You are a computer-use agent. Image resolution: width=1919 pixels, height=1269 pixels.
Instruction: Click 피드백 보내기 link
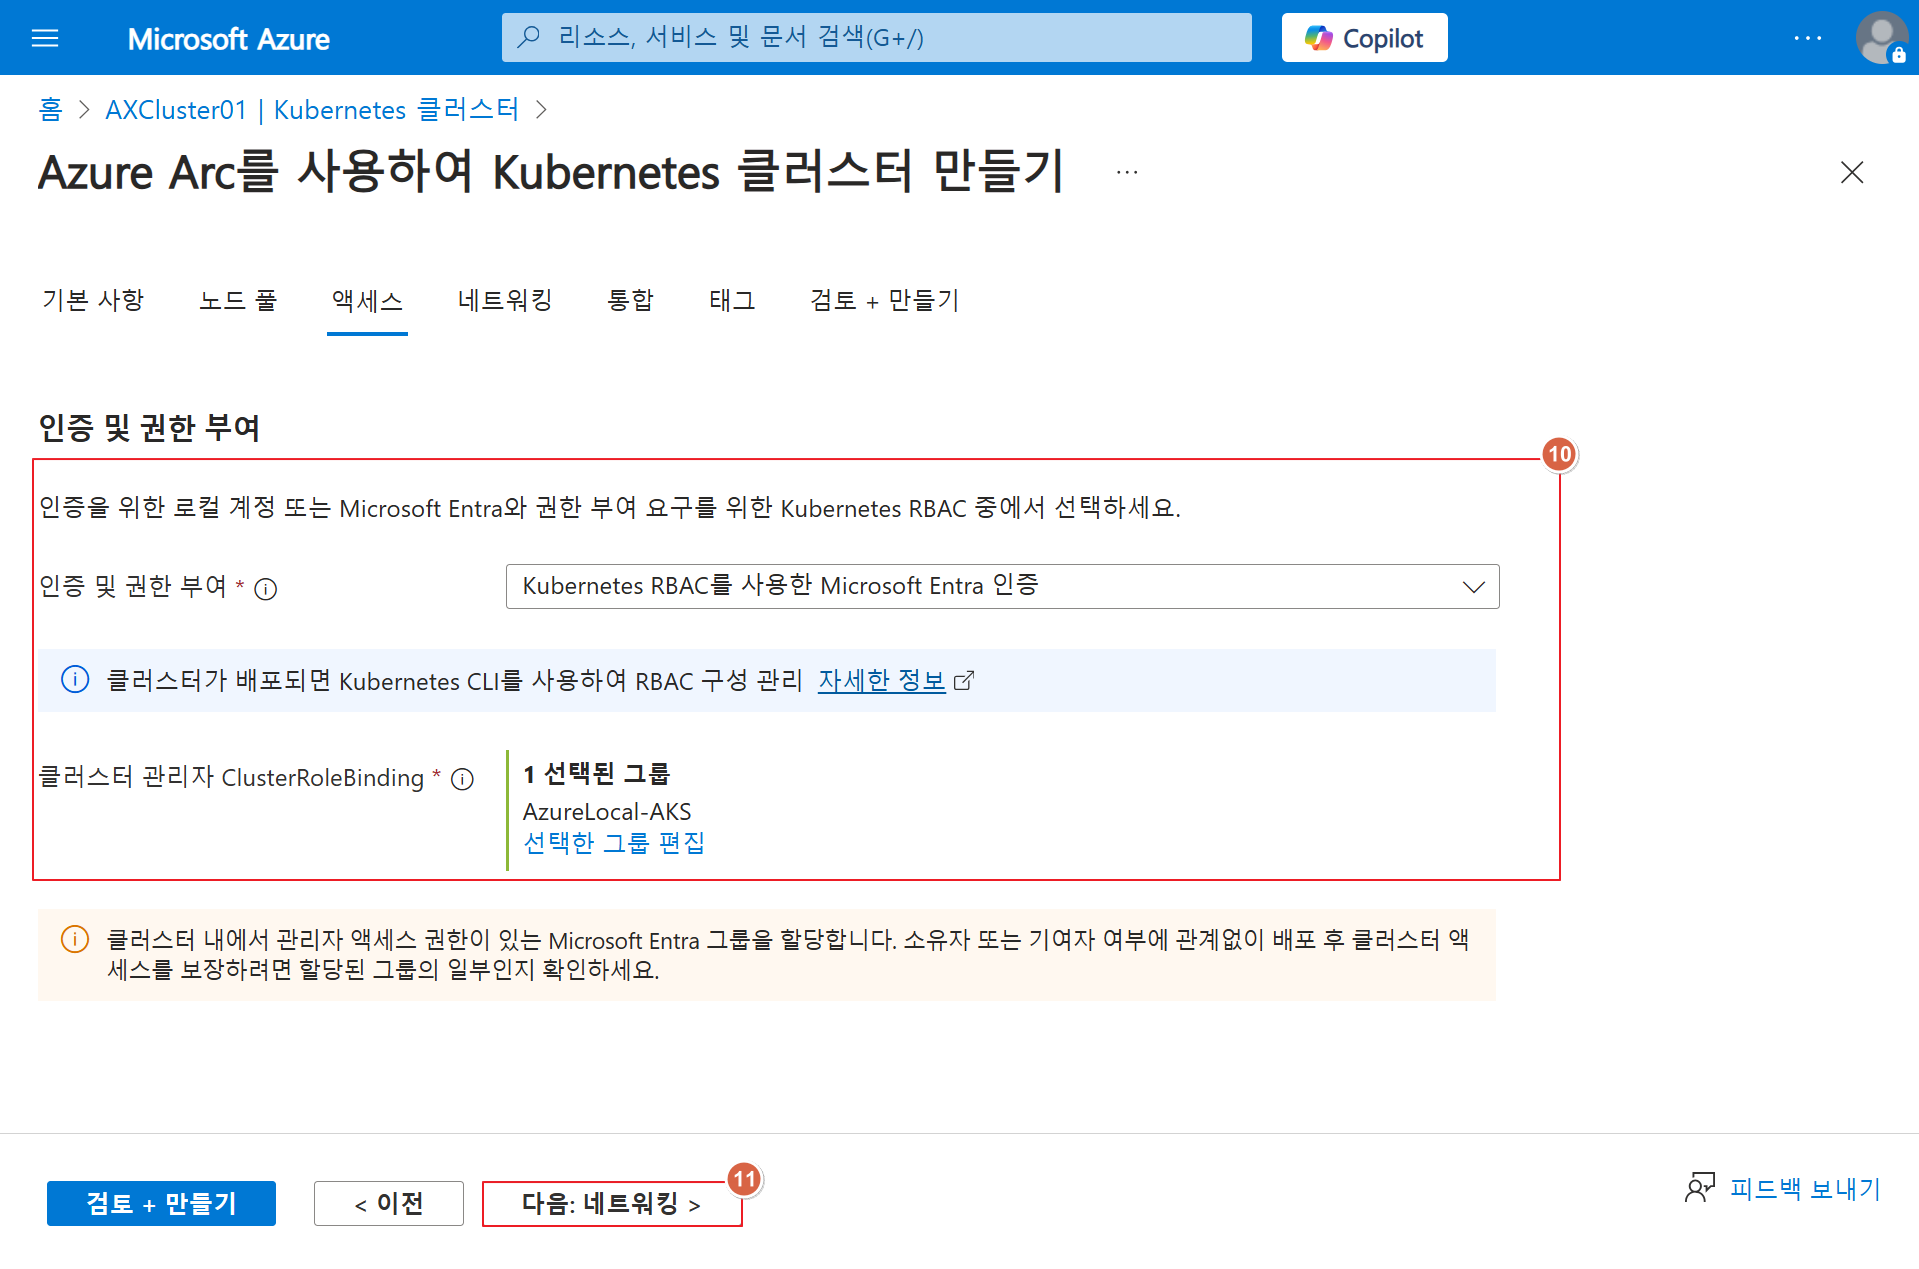pyautogui.click(x=1805, y=1188)
